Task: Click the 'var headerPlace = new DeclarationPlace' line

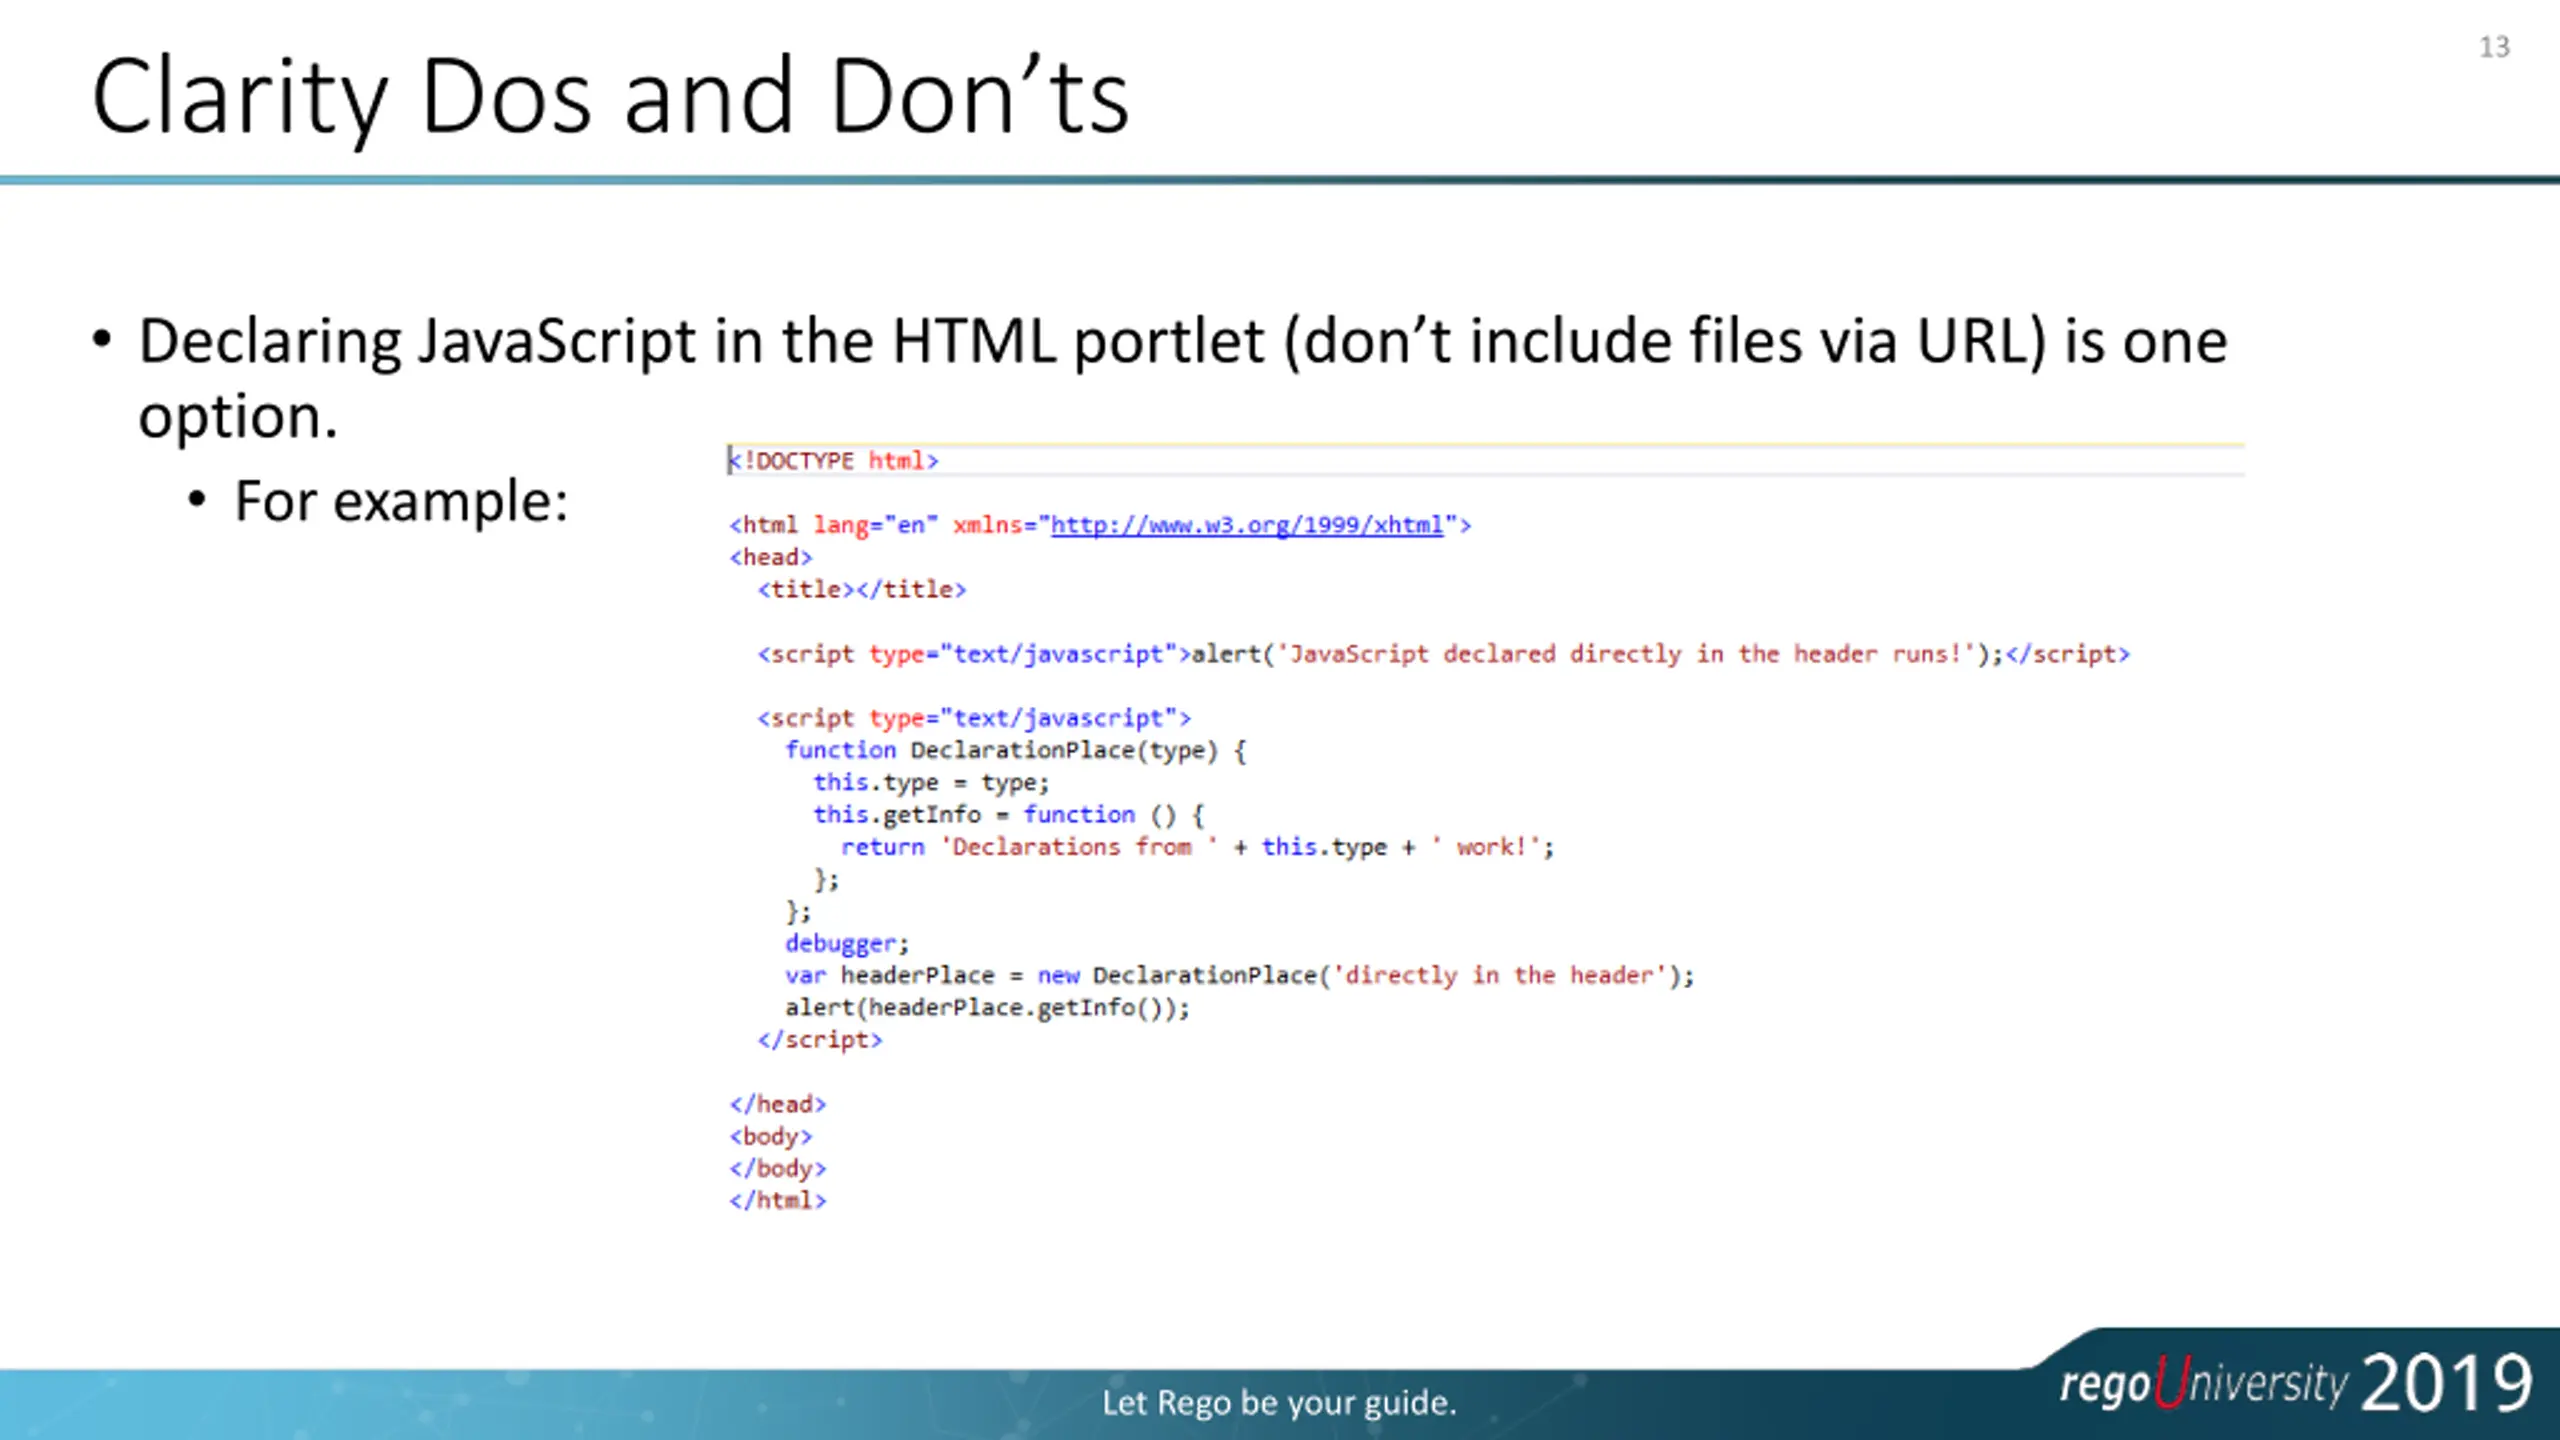Action: 1240,975
